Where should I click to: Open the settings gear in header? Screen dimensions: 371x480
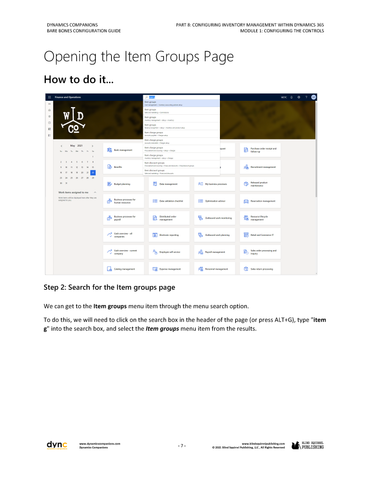click(x=299, y=97)
